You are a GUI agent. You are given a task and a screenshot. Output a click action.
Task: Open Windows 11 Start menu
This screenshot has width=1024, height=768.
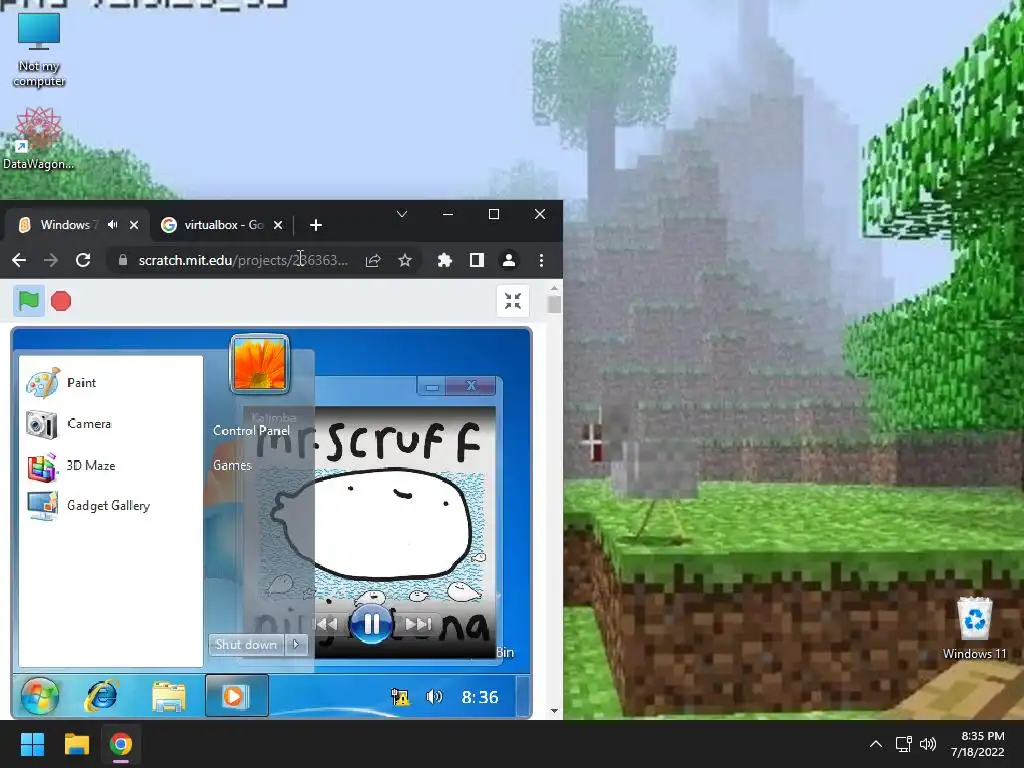click(33, 744)
